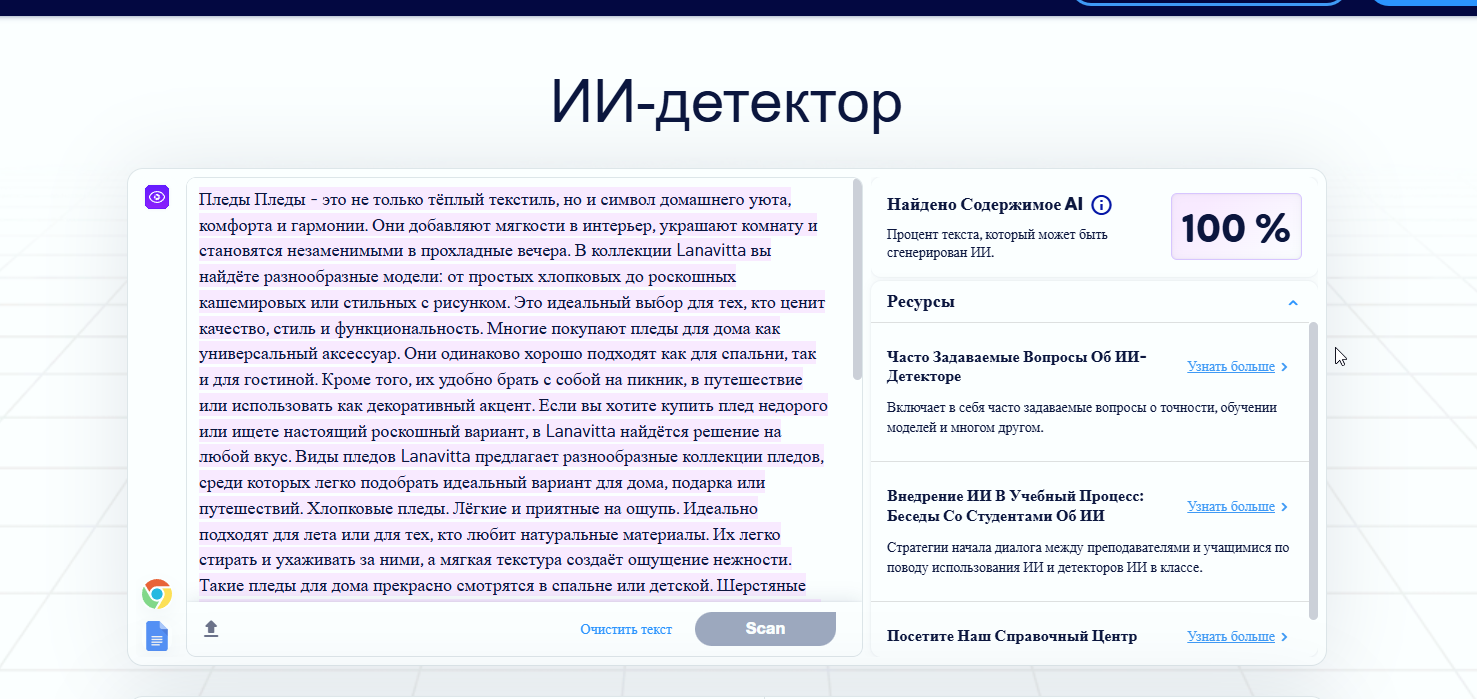This screenshot has width=1477, height=699.
Task: Click the text area scrollbar thumb
Action: [x=857, y=280]
